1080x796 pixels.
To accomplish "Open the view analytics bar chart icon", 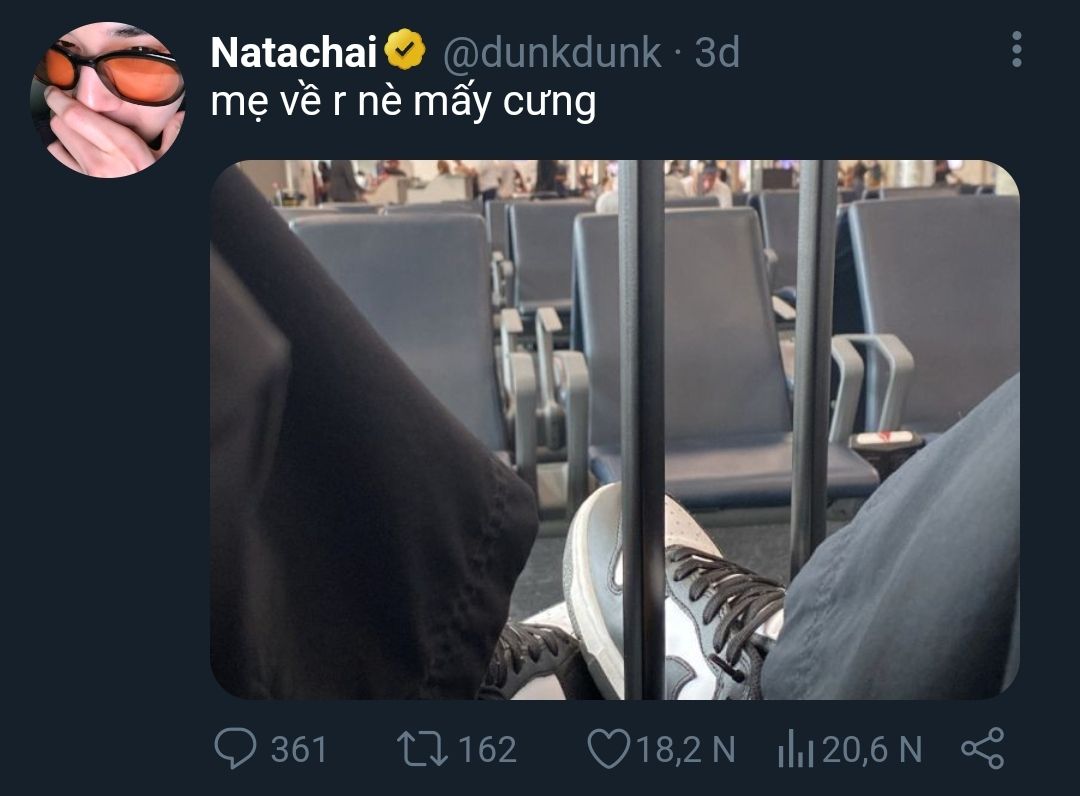I will click(x=796, y=749).
